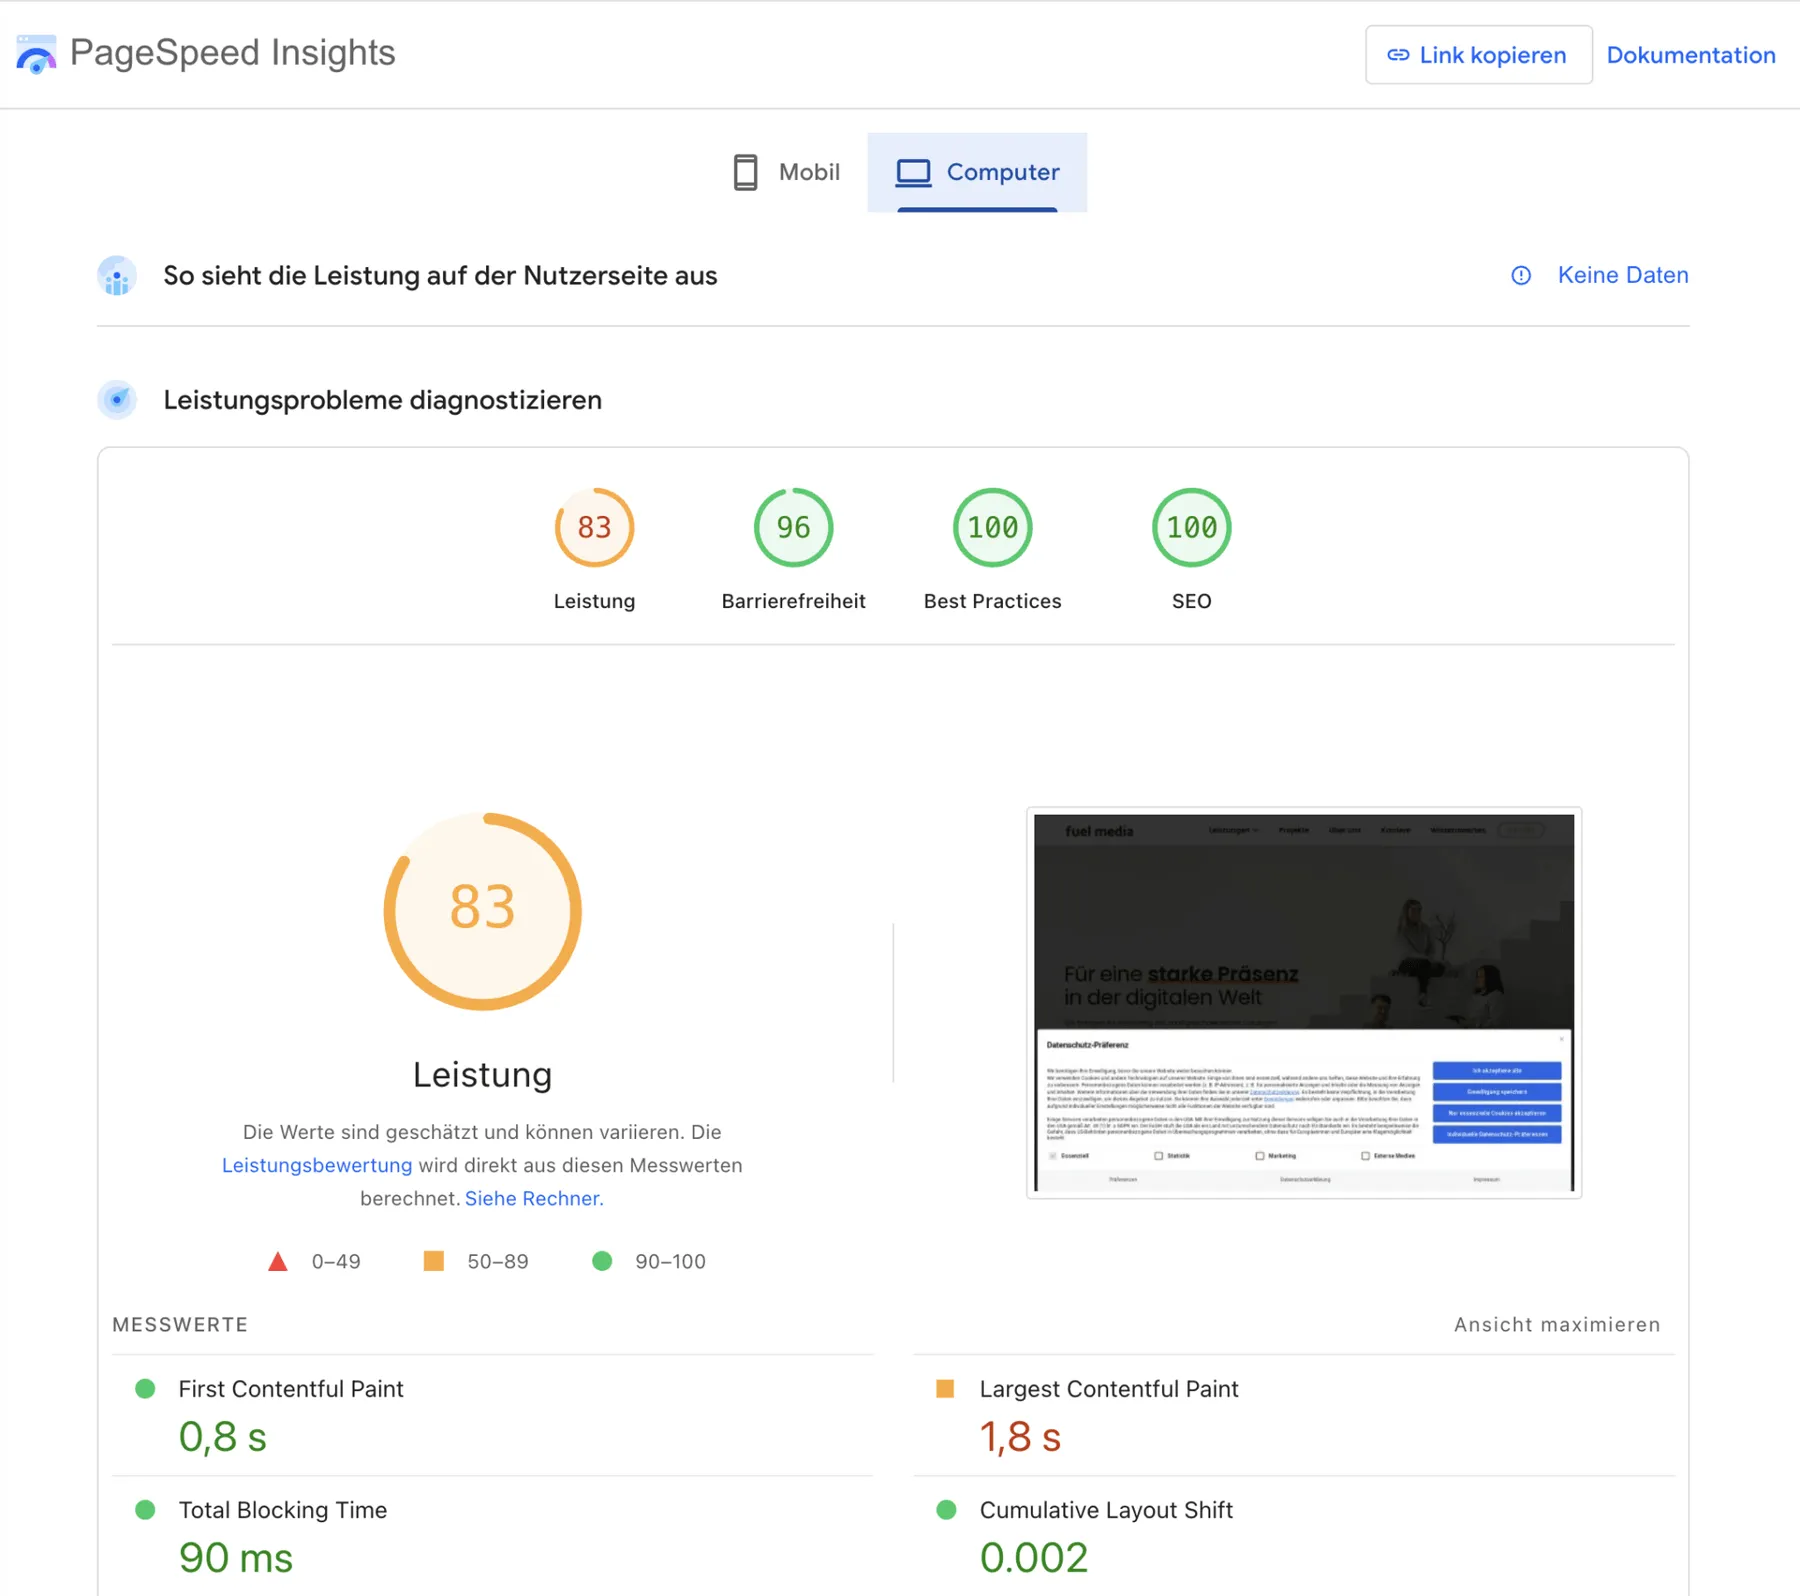Click the orange square beside Largest Contentful Paint
Screen dimensions: 1800x1596
tap(945, 1389)
